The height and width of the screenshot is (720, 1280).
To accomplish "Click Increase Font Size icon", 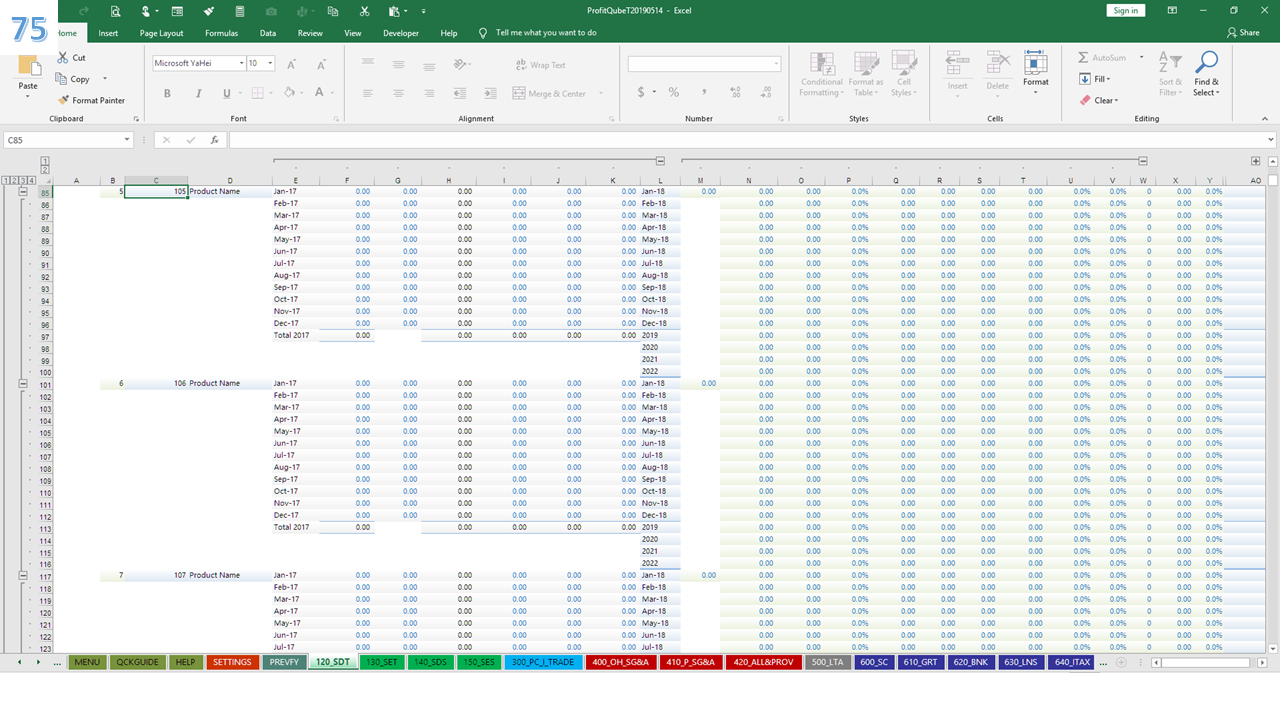I will pos(291,64).
